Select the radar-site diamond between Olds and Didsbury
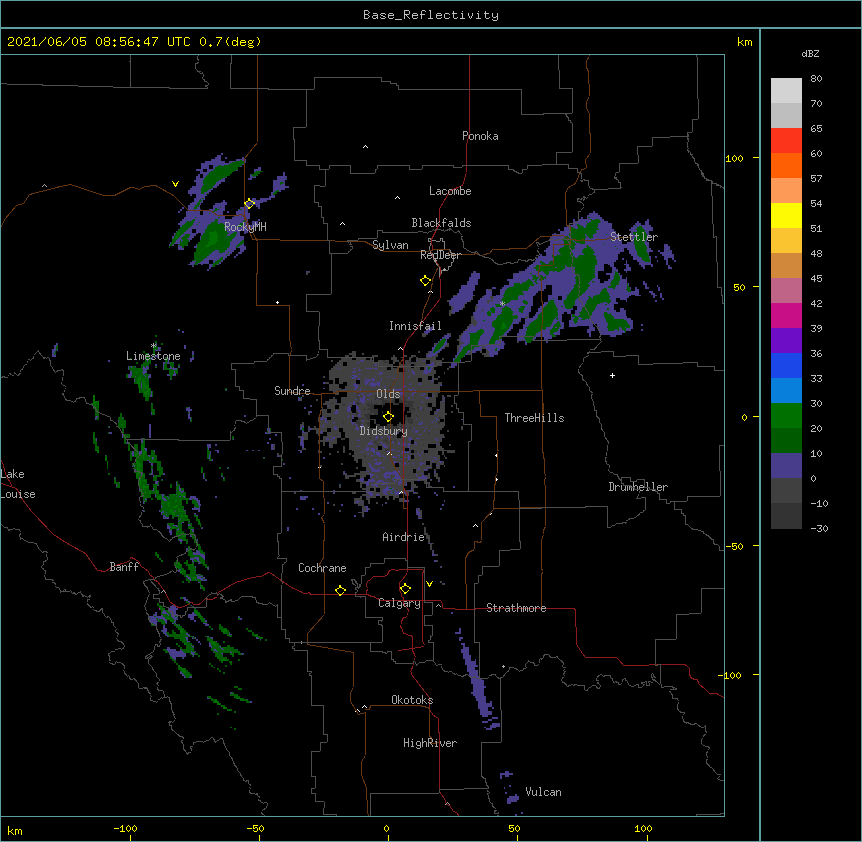This screenshot has height=842, width=862. [388, 417]
